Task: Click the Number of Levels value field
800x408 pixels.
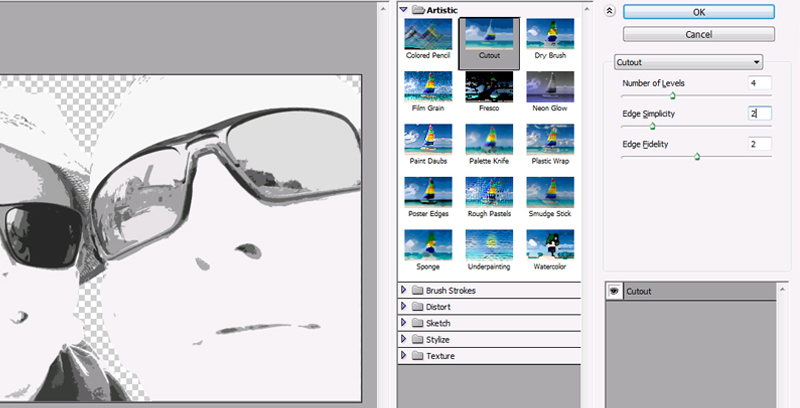Action: [x=760, y=83]
